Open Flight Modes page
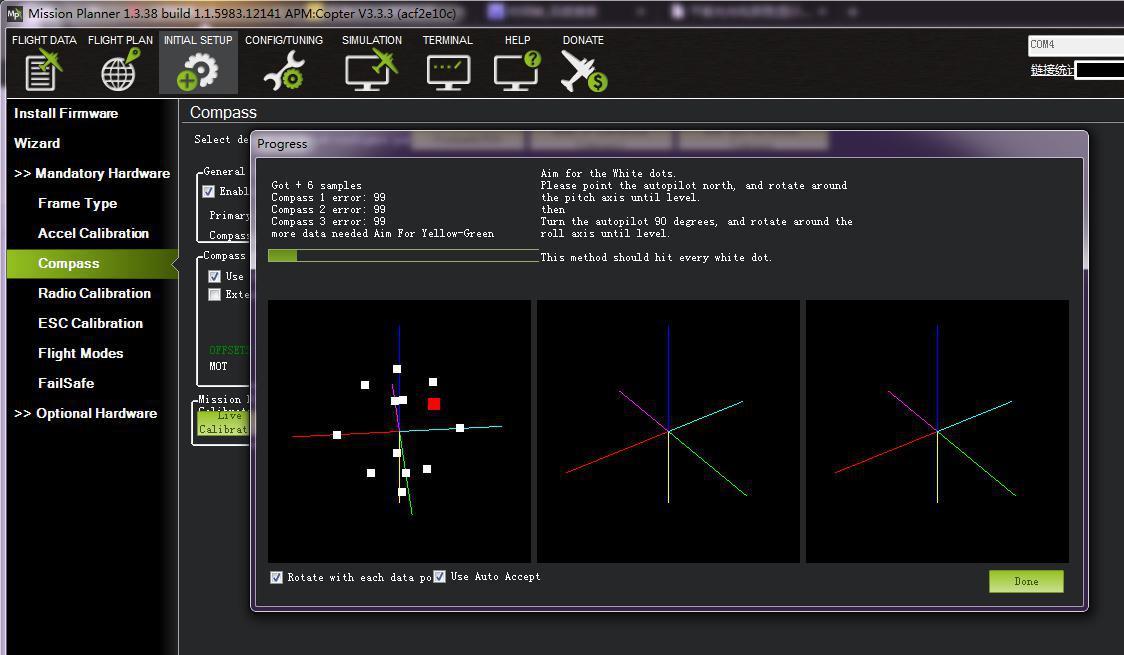This screenshot has height=655, width=1124. pyautogui.click(x=80, y=354)
